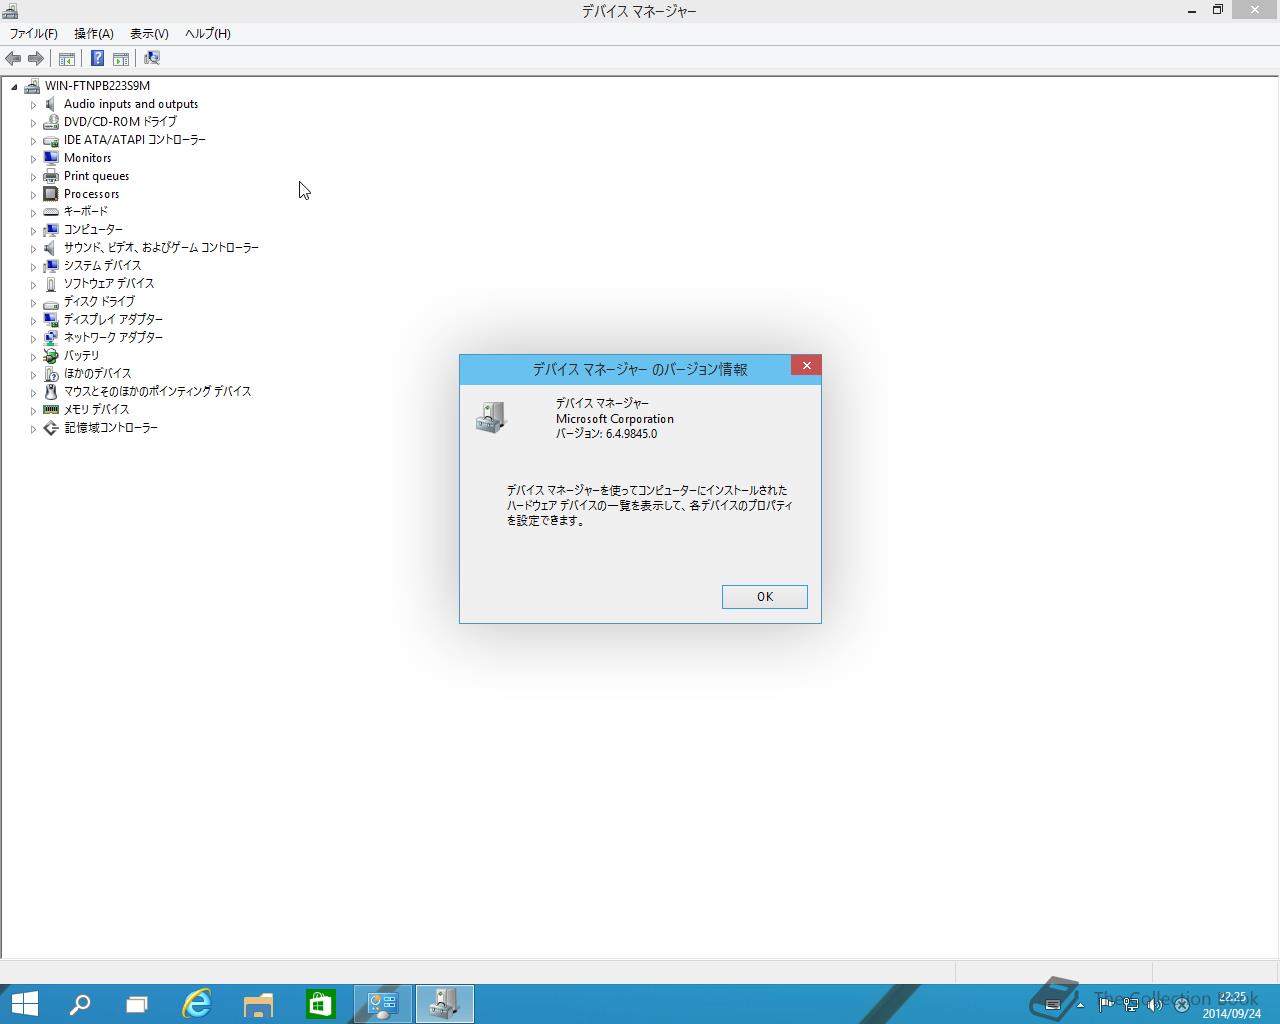
Task: Click the printer icon of Print queues
Action: tap(51, 176)
